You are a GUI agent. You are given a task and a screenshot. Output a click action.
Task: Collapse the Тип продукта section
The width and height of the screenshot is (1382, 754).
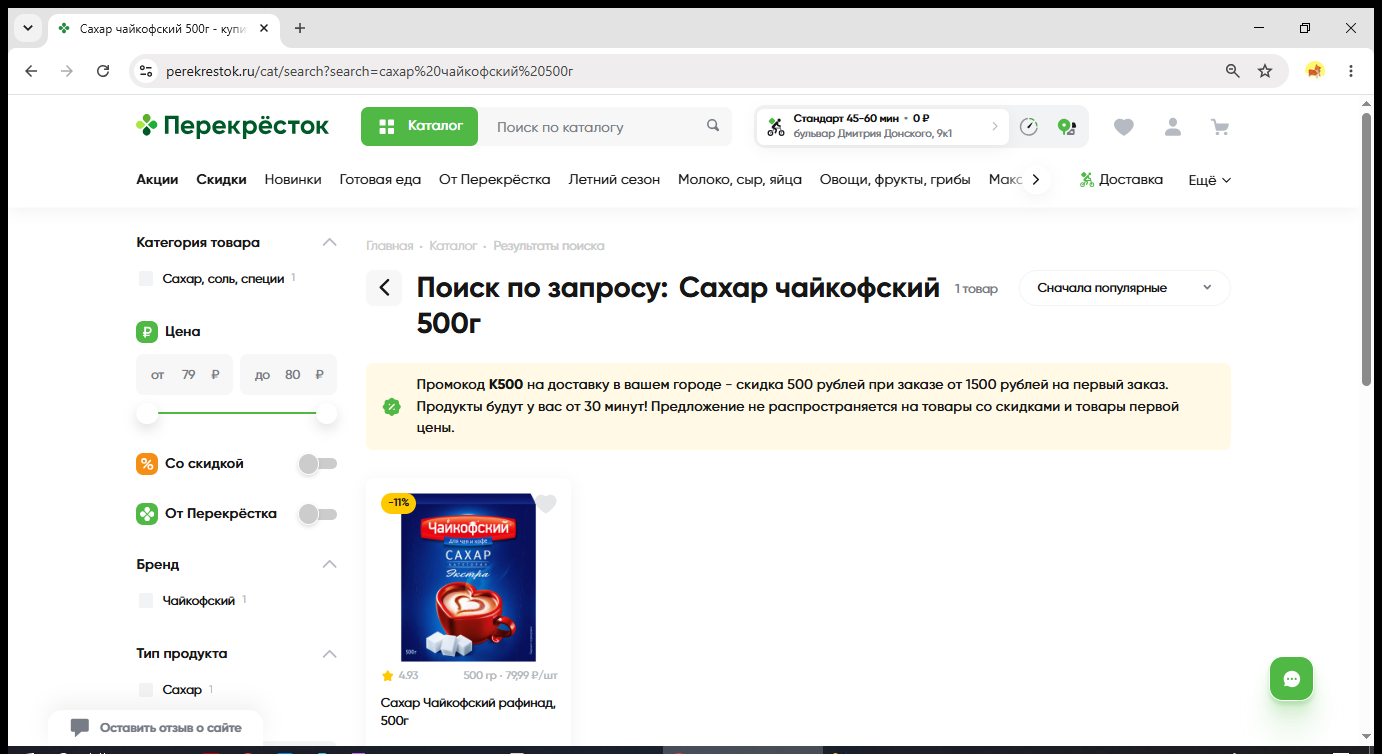(329, 654)
